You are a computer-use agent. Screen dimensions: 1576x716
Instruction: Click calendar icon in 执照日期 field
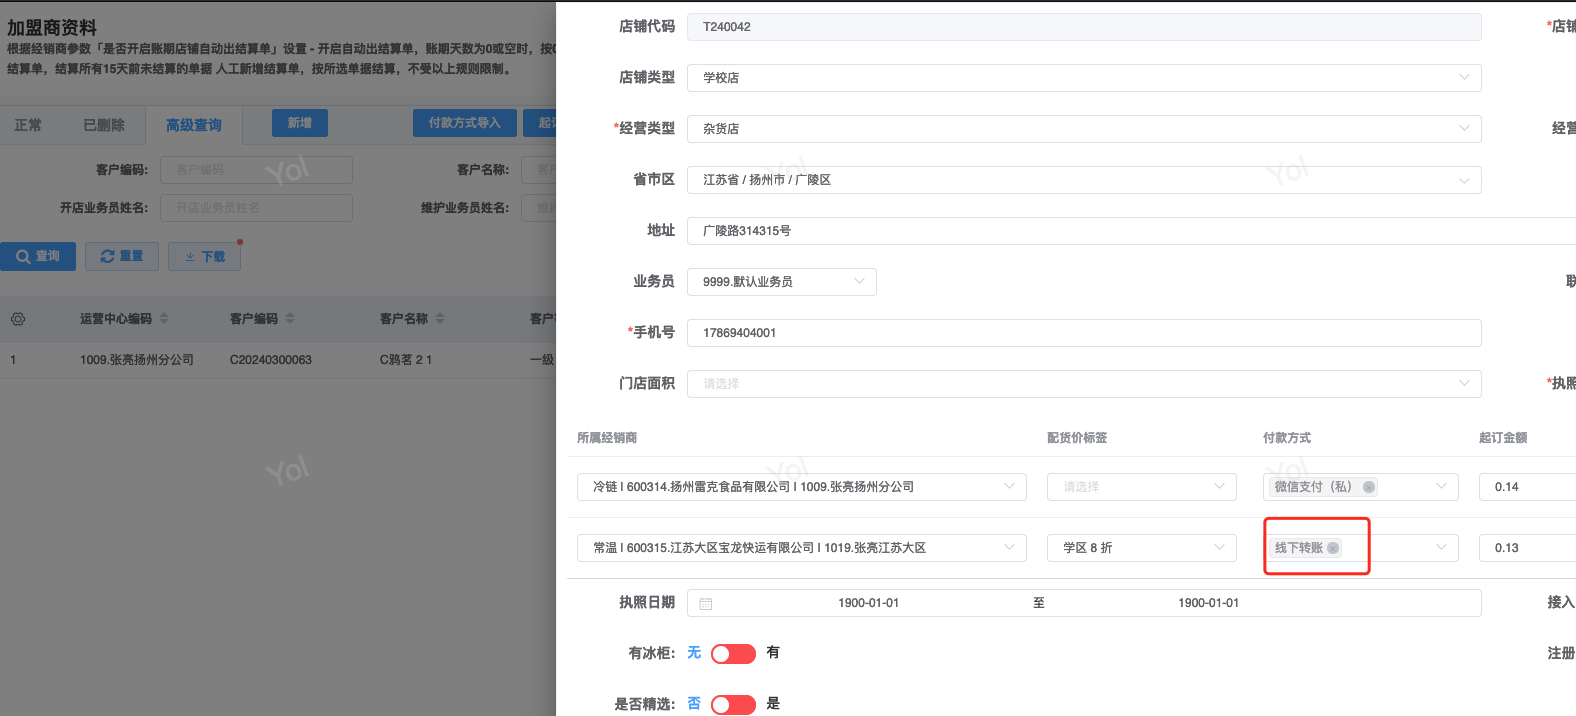point(706,604)
